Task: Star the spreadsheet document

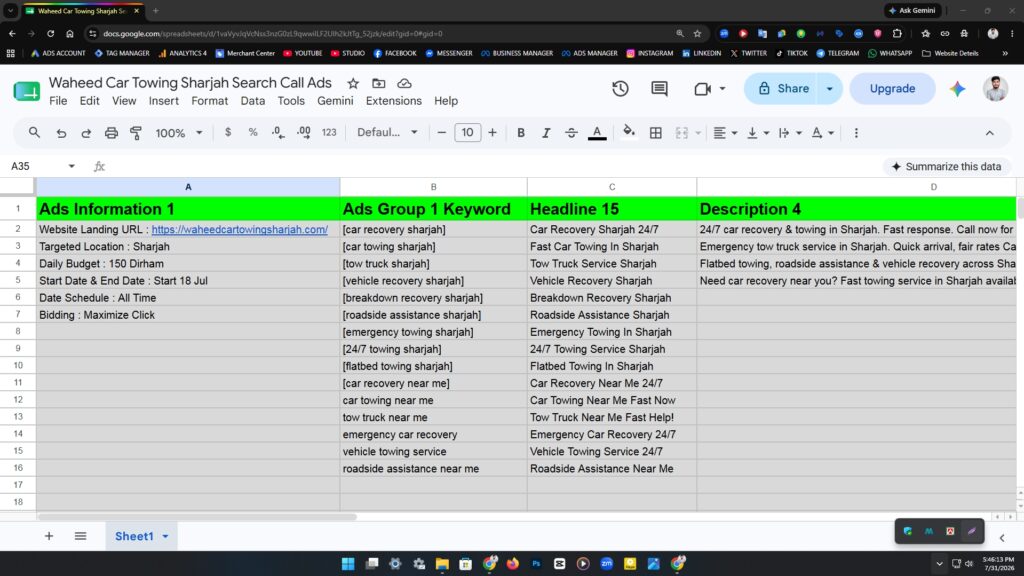Action: pos(353,83)
